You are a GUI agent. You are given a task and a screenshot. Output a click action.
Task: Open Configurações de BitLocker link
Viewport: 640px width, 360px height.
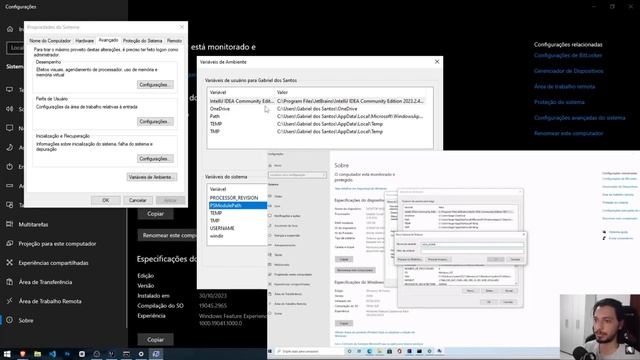click(x=568, y=55)
